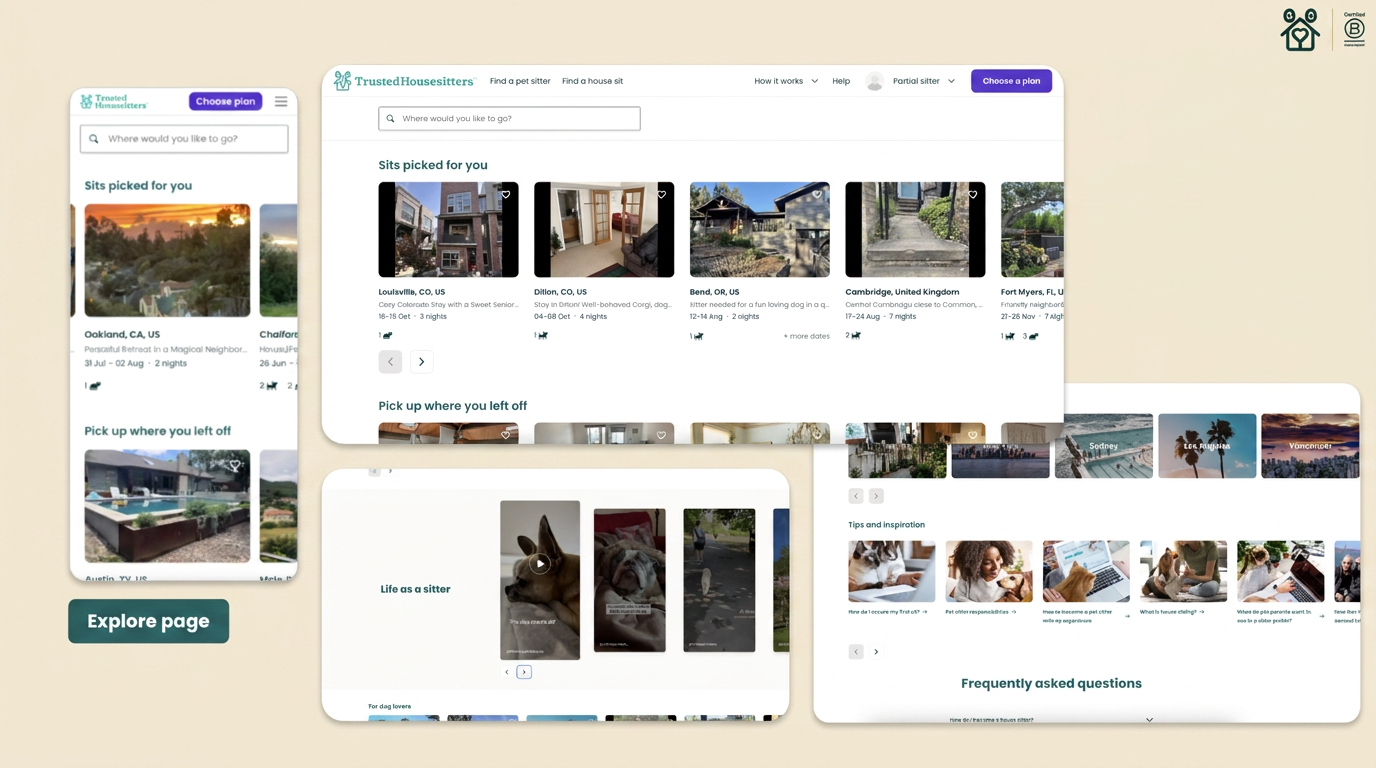Click the + more dates link on Bend listing
The width and height of the screenshot is (1376, 768).
click(x=806, y=336)
